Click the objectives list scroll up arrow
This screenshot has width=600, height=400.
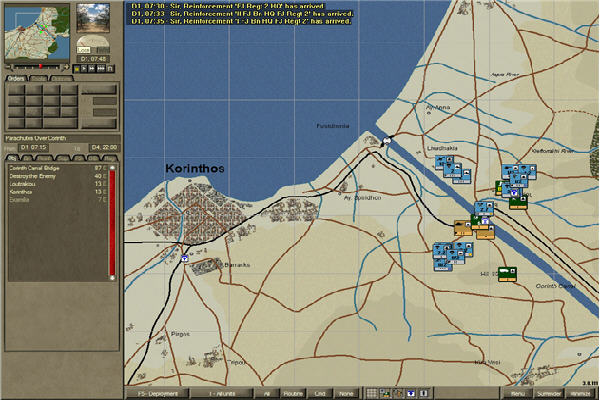112,167
